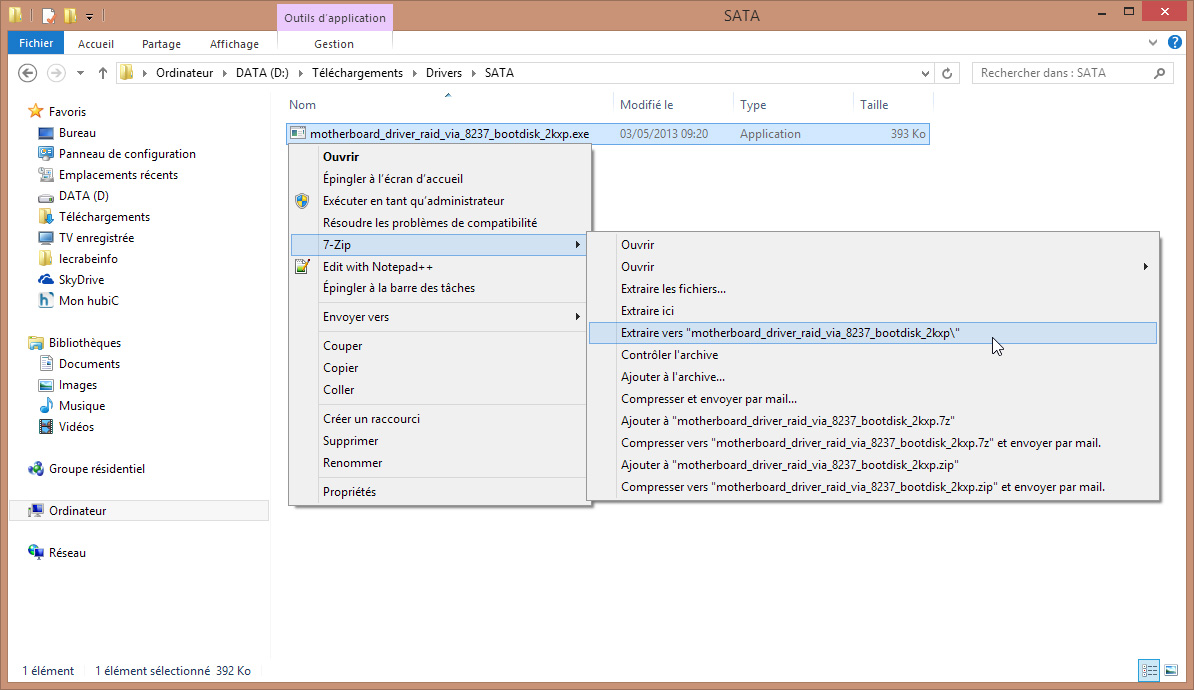Open the Accueil ribbon tab
Image resolution: width=1194 pixels, height=690 pixels.
tap(95, 43)
